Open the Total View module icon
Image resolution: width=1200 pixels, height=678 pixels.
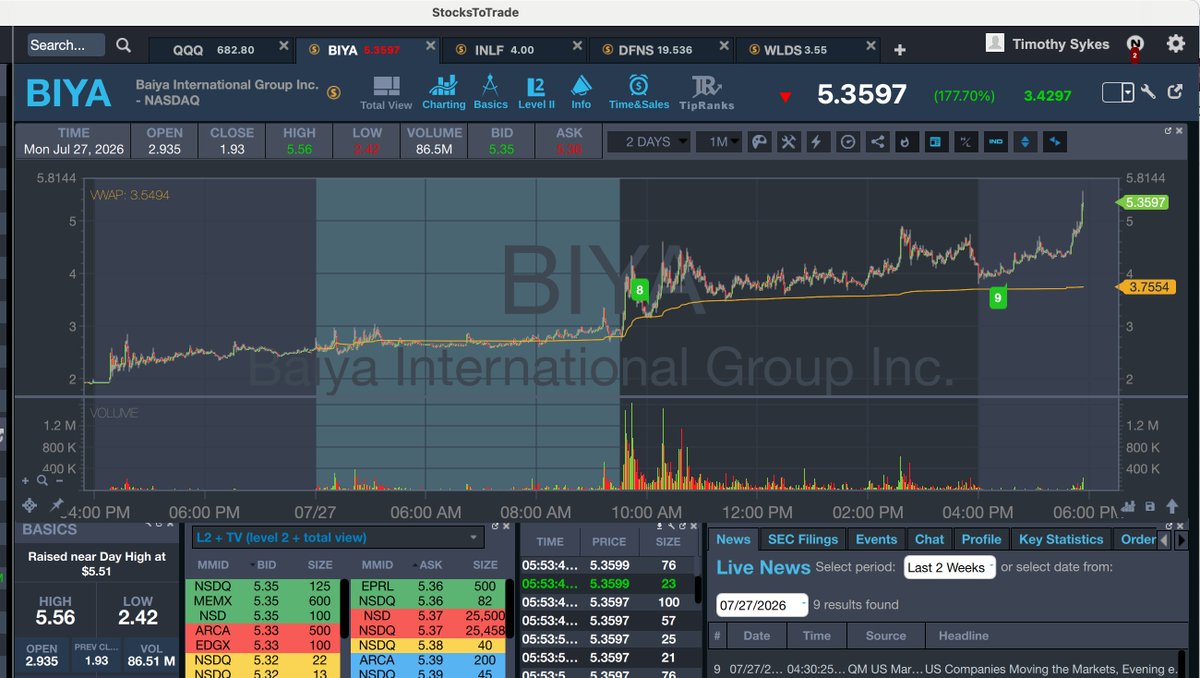pyautogui.click(x=386, y=92)
